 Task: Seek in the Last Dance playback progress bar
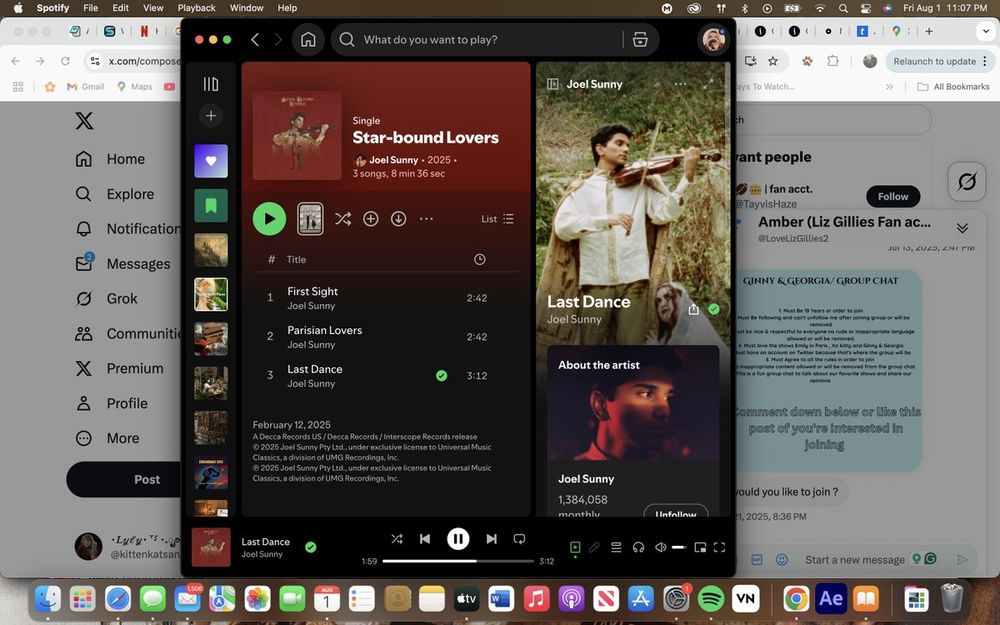click(458, 561)
